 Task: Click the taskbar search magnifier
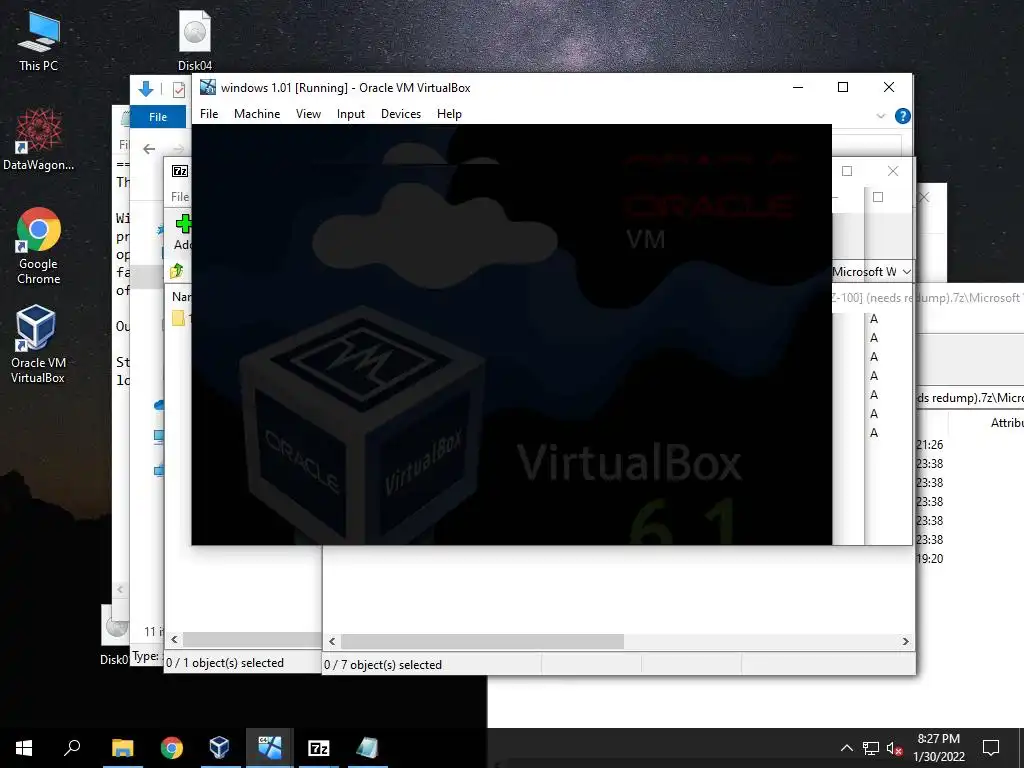(72, 747)
